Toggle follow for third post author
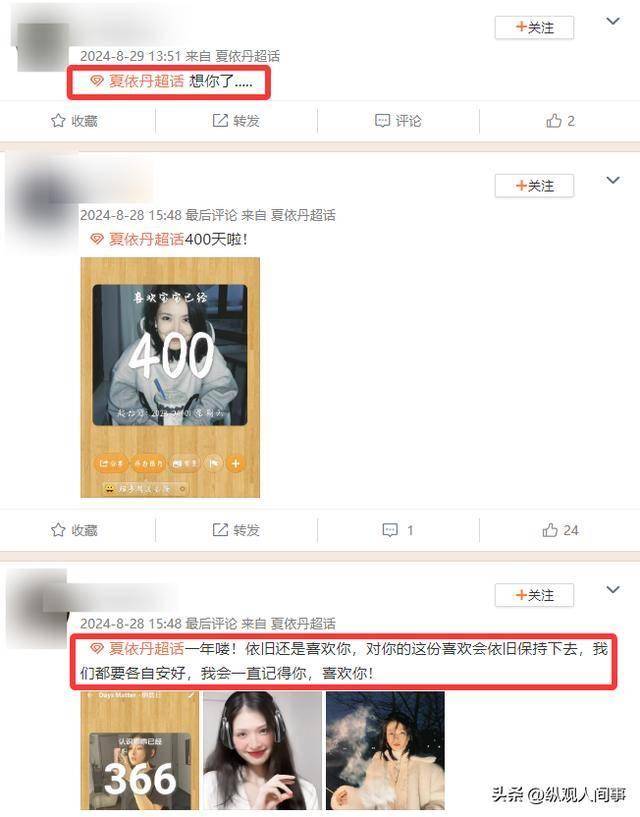The height and width of the screenshot is (817, 640). click(x=534, y=595)
